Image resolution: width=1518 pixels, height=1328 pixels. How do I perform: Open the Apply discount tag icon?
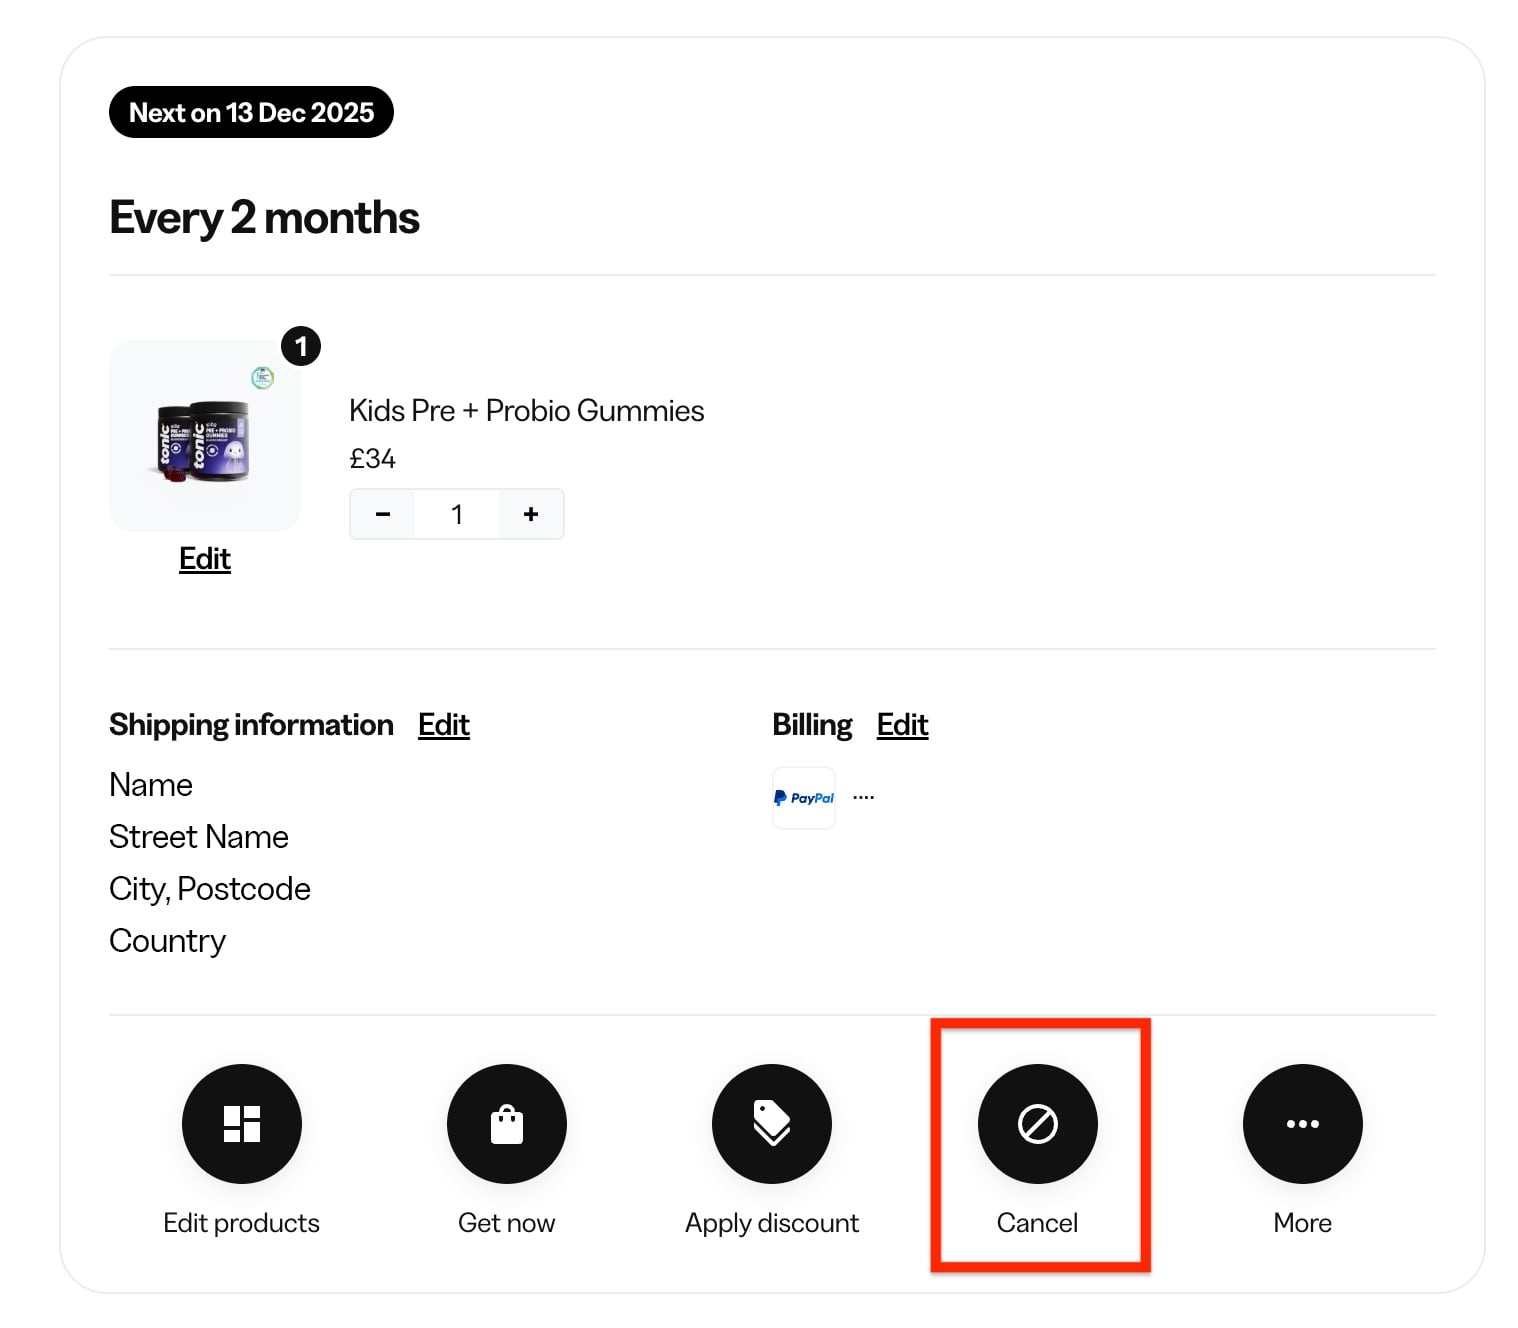pyautogui.click(x=771, y=1123)
